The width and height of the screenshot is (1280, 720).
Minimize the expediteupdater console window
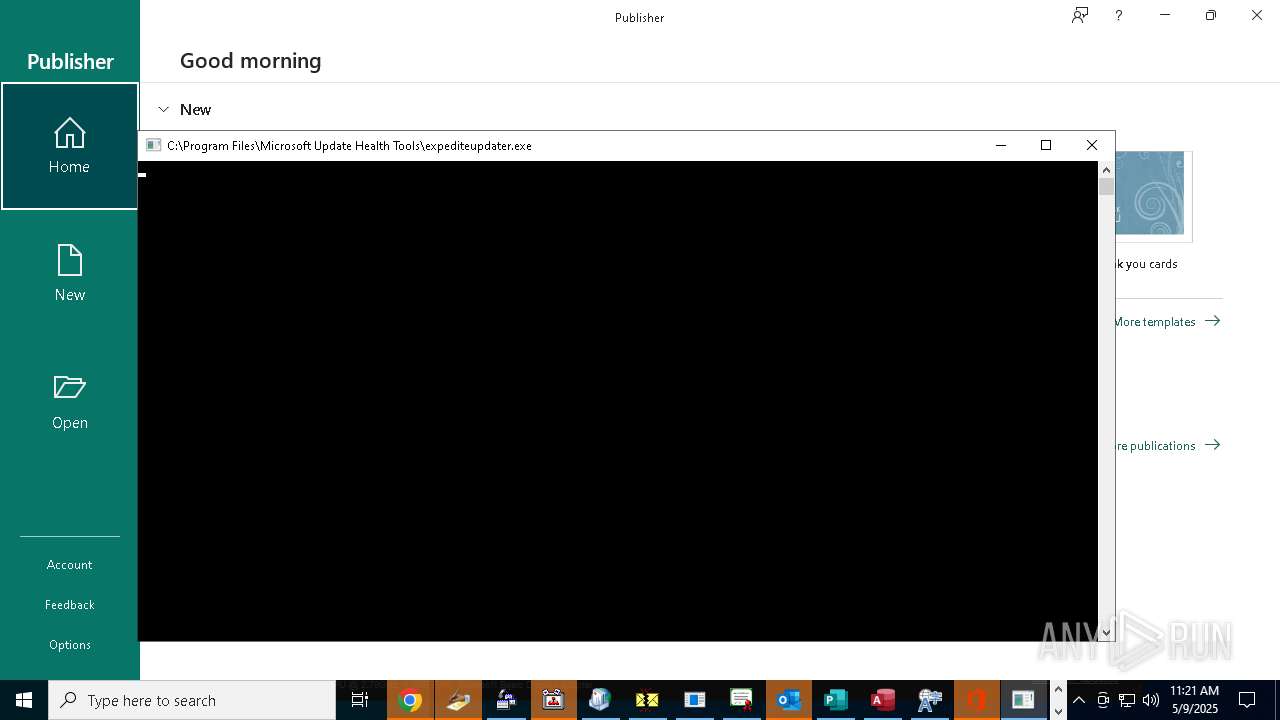[1000, 145]
